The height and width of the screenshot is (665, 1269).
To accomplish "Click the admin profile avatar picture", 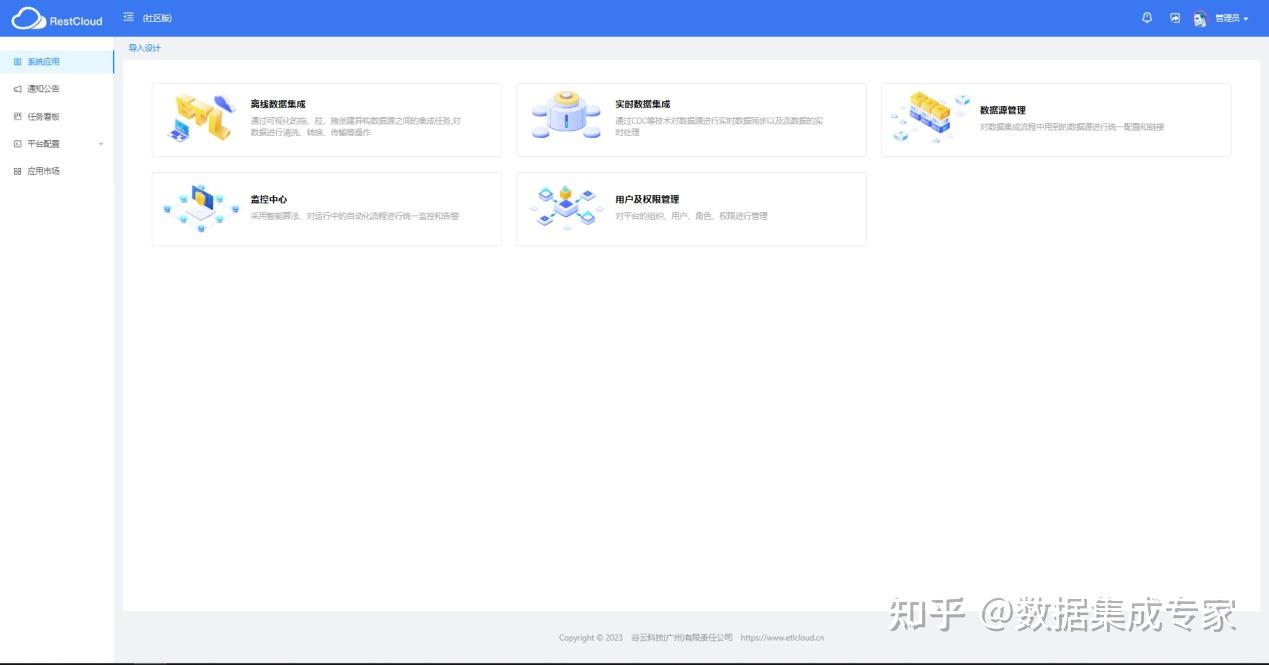I will pos(1199,18).
